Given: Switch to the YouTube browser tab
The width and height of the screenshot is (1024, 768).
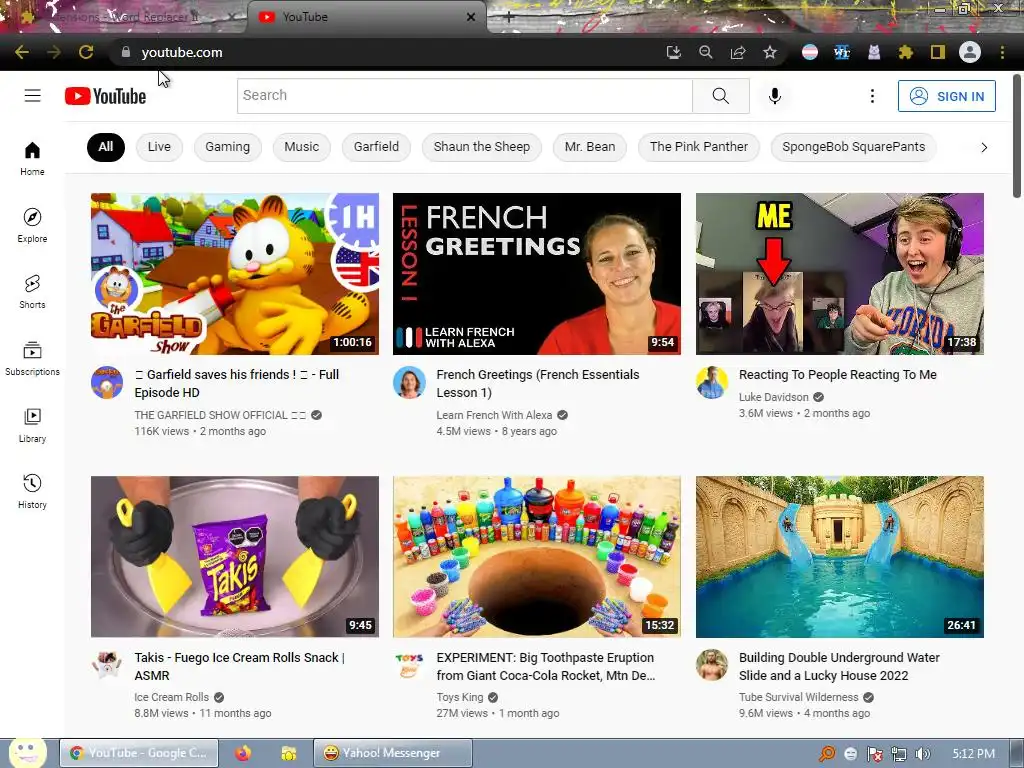Looking at the screenshot, I should click(367, 17).
